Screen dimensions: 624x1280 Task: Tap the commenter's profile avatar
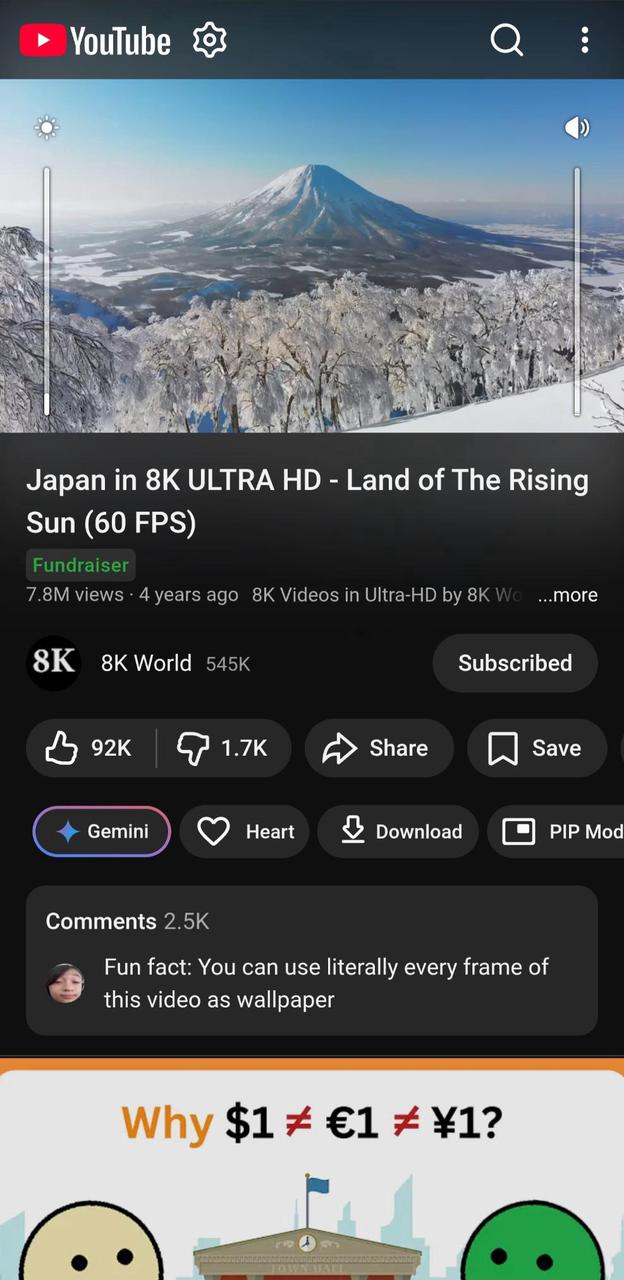pos(65,982)
